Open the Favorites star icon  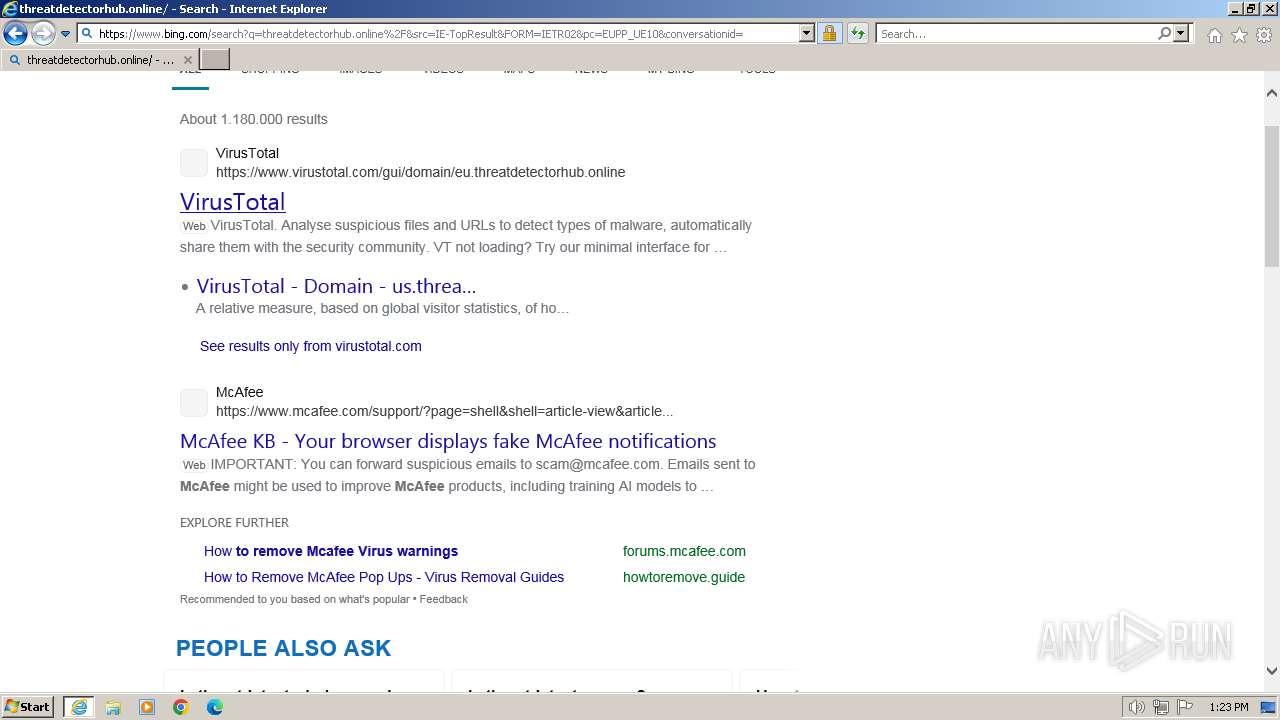point(1239,35)
